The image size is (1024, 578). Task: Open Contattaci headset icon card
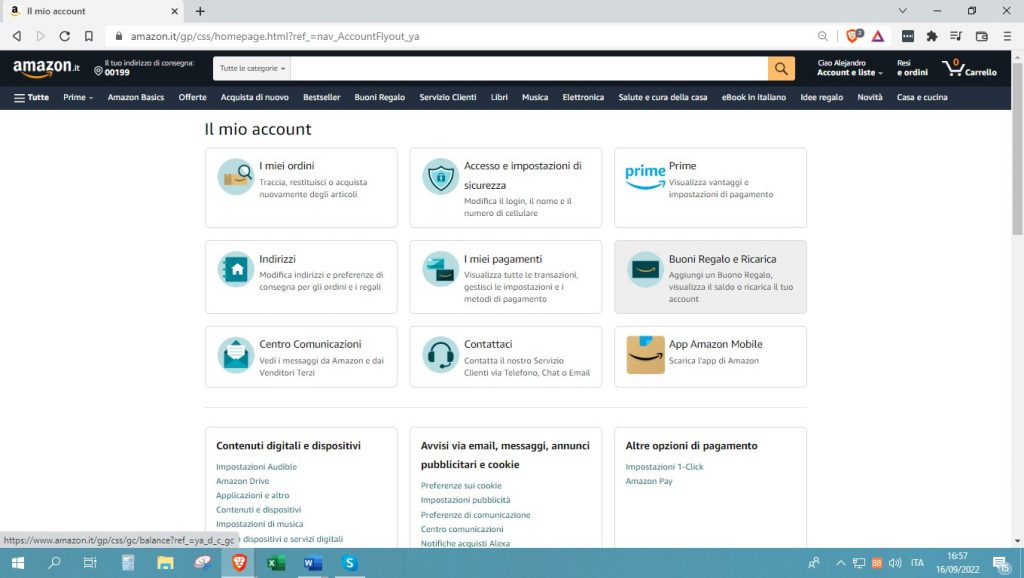505,357
